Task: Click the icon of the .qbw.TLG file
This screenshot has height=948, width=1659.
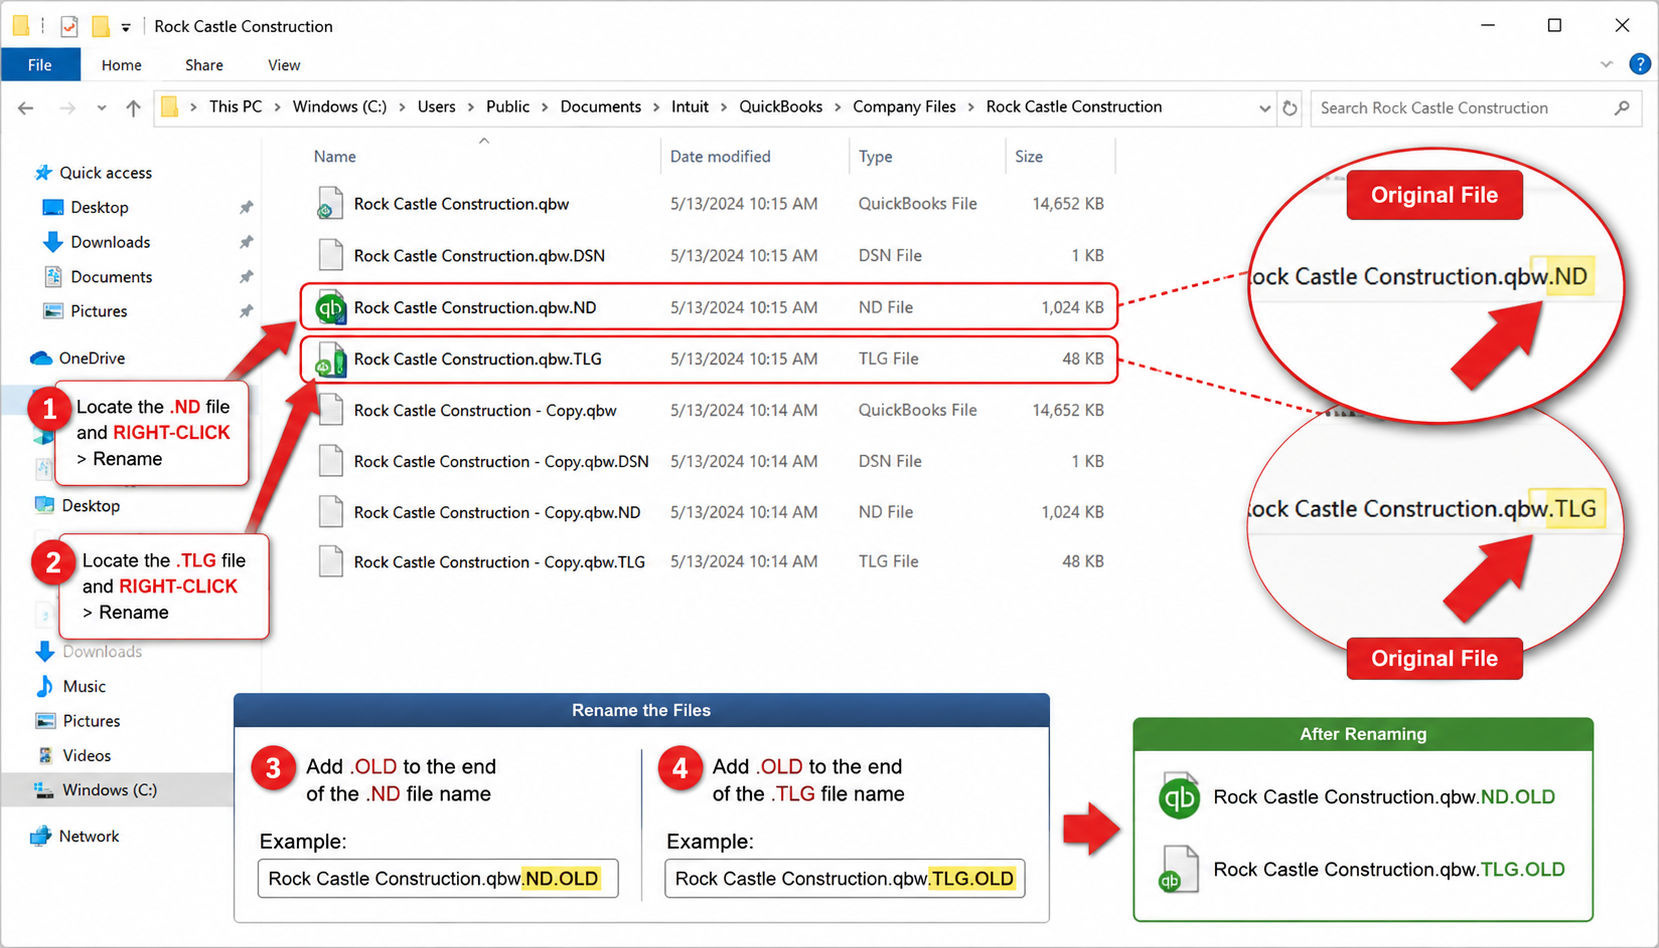Action: pyautogui.click(x=331, y=359)
